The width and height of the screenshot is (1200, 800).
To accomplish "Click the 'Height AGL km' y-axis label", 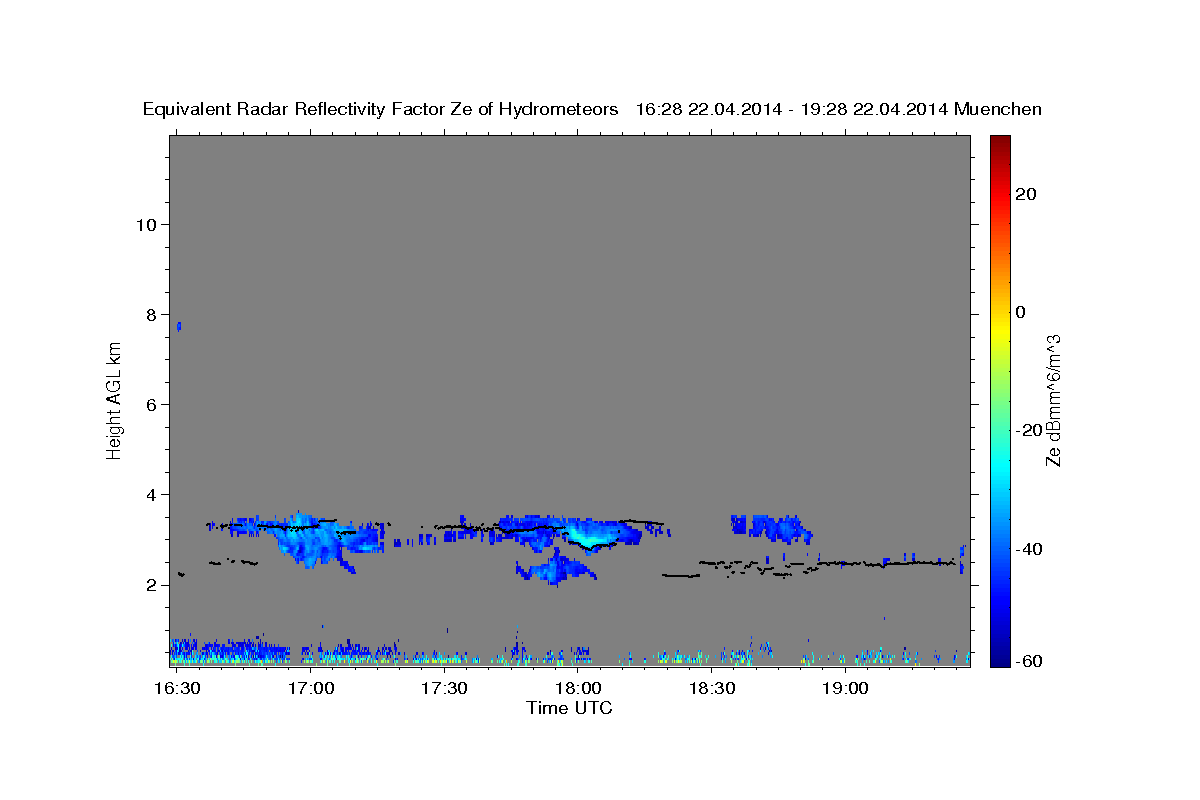I will coord(115,401).
